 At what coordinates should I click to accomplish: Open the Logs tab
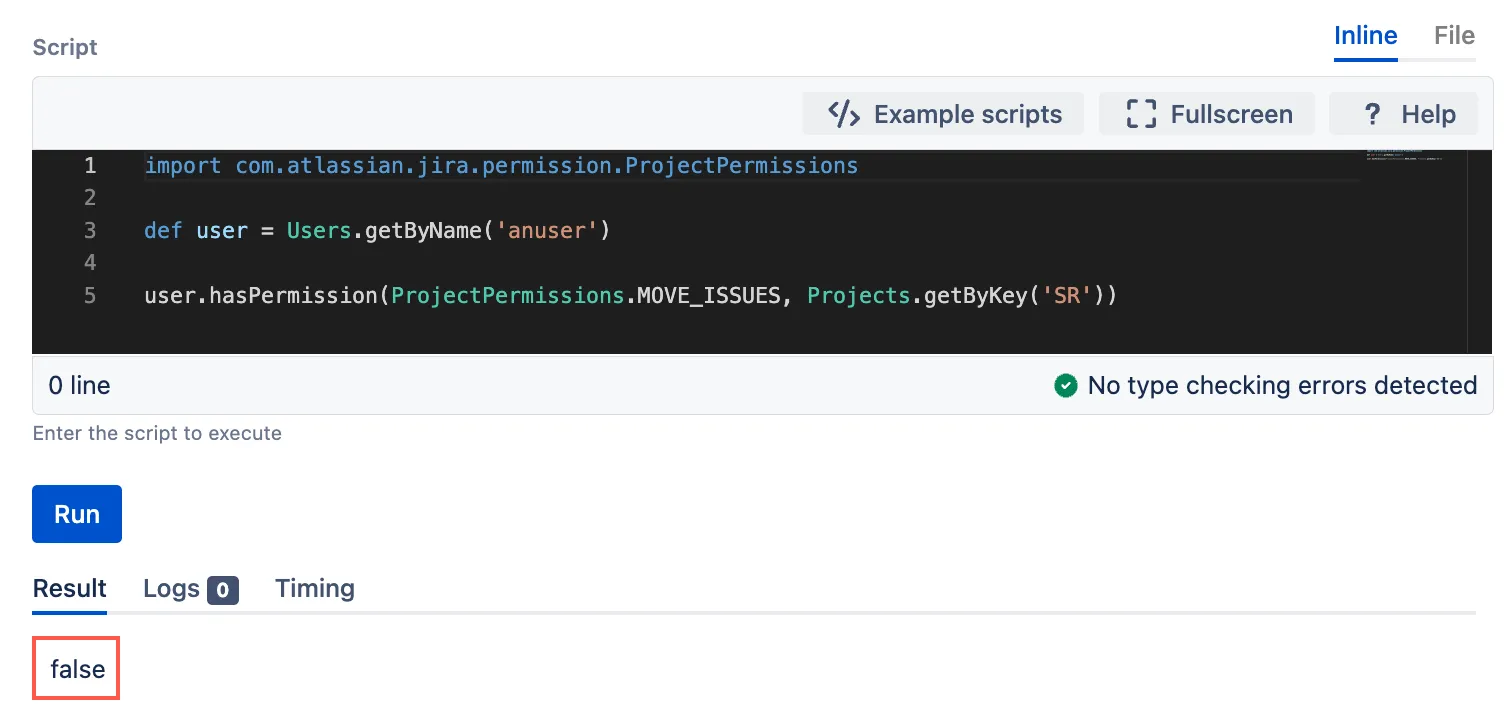tap(190, 589)
